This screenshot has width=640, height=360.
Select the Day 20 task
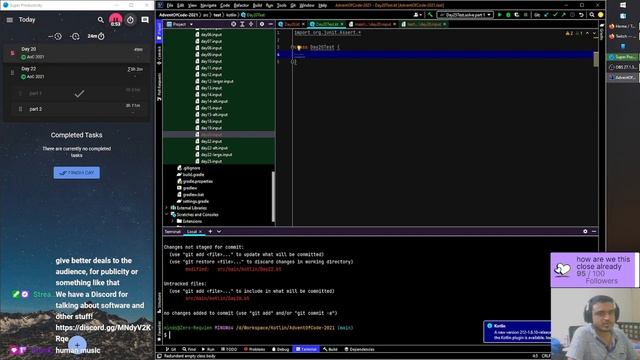tap(77, 53)
